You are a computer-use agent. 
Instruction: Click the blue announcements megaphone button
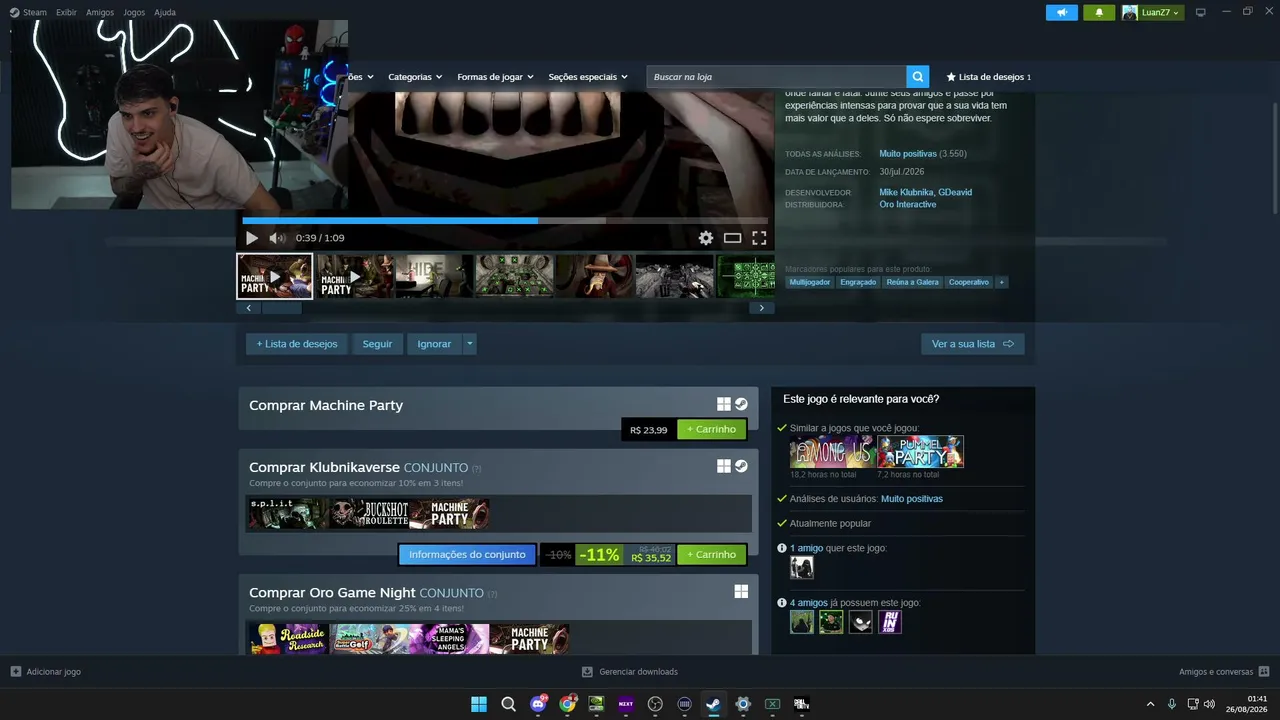(x=1062, y=12)
